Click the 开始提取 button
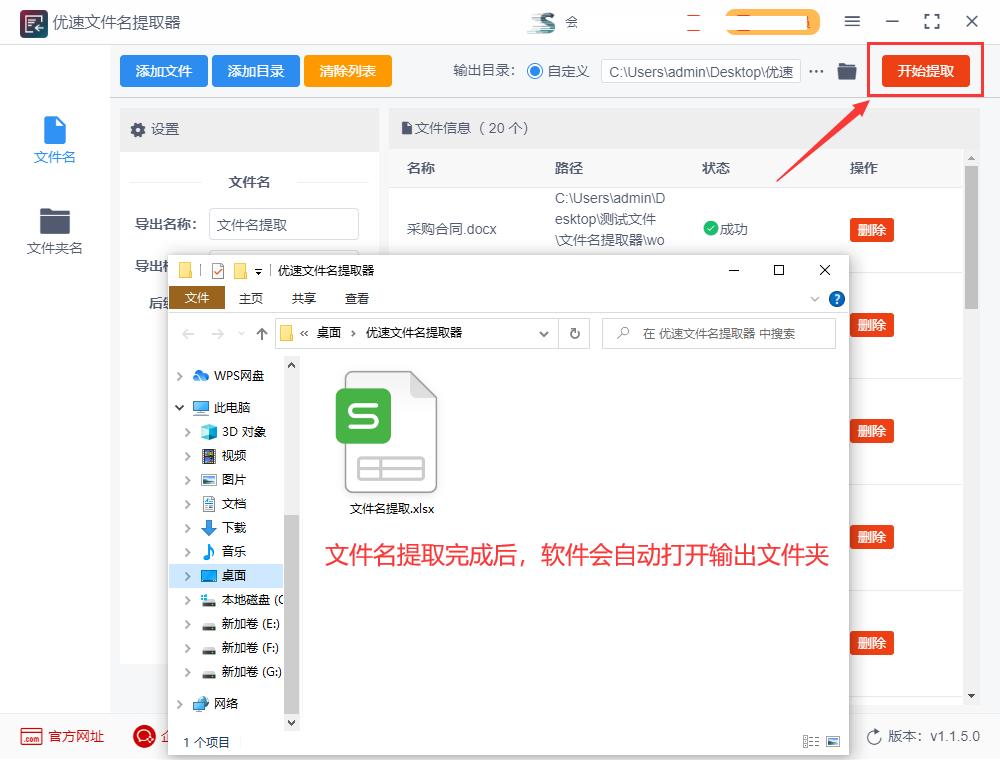The image size is (1000, 760). click(925, 70)
